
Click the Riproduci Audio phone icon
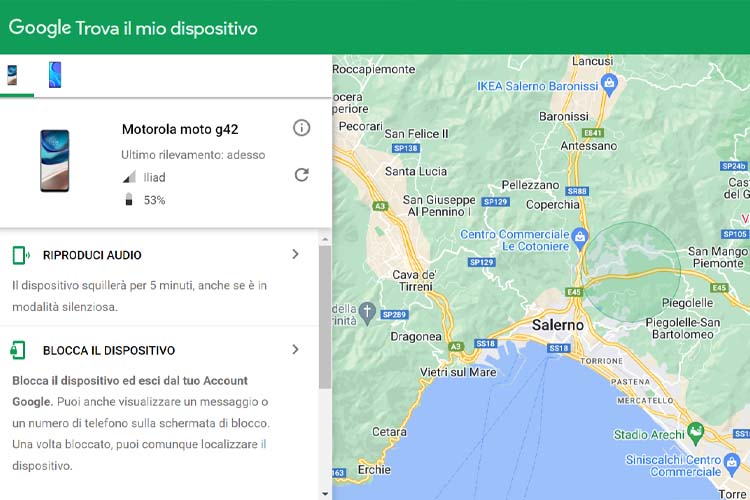tap(21, 256)
